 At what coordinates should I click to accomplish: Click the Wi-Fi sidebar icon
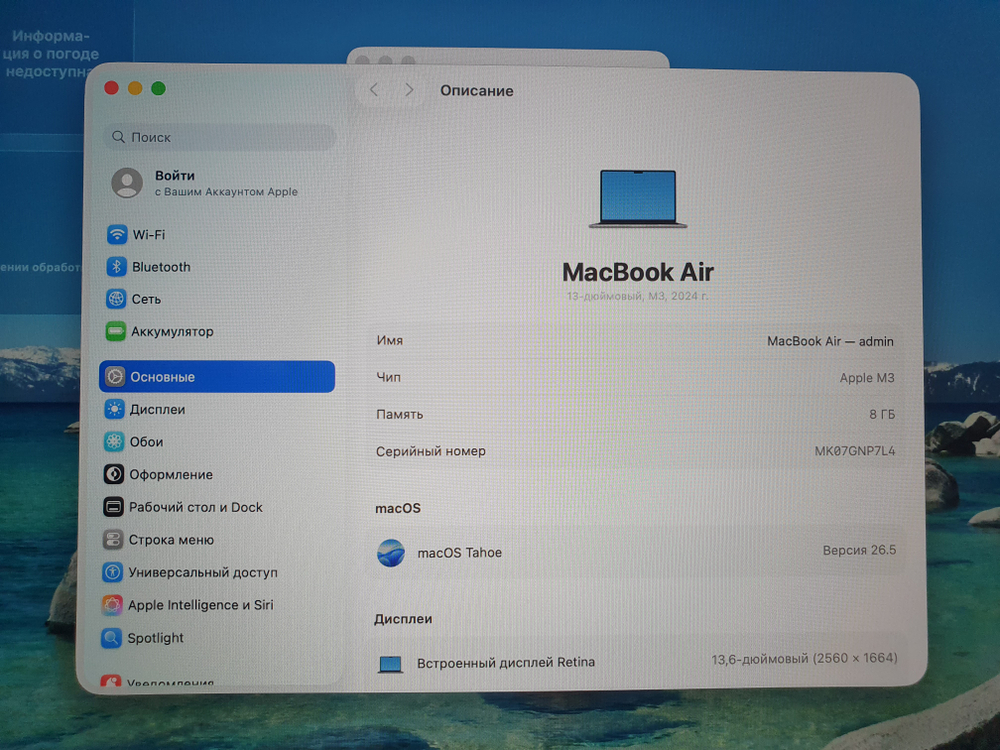coord(117,234)
